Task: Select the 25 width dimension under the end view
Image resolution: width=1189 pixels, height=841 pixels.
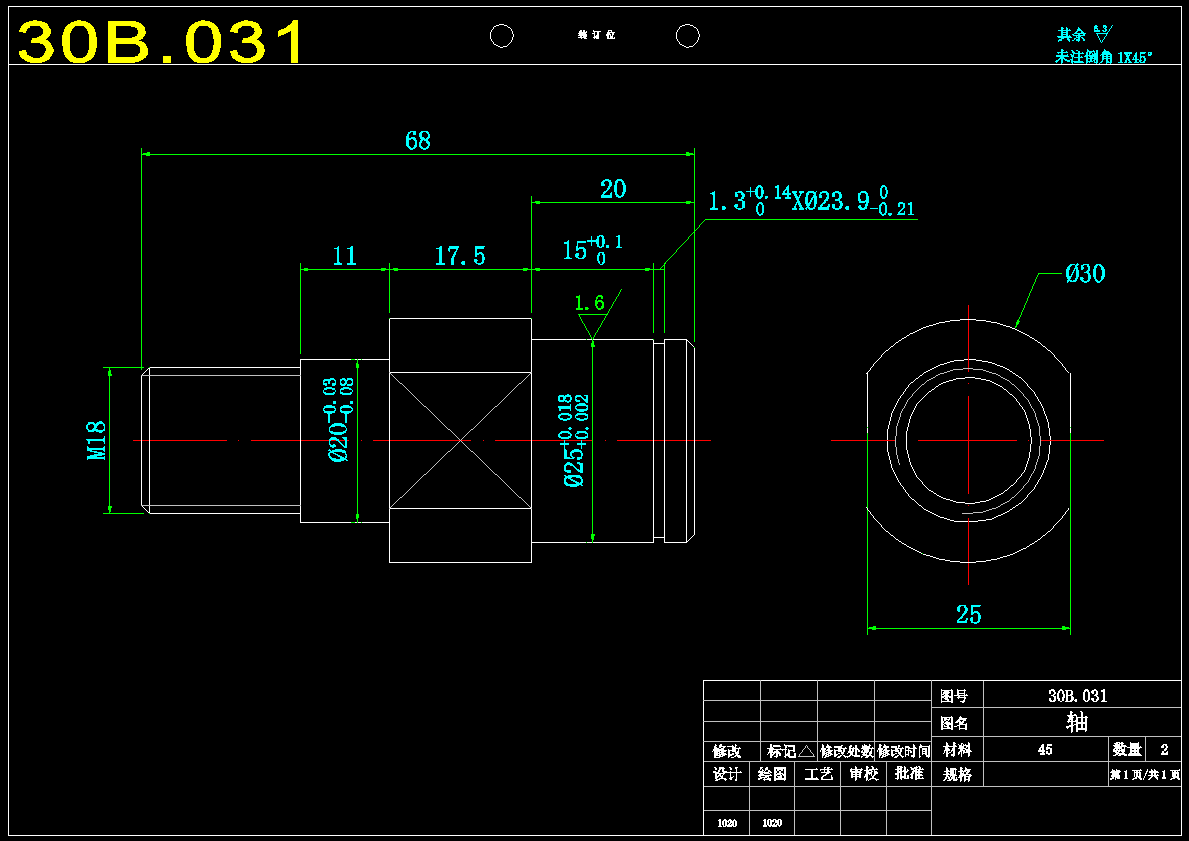Action: (x=968, y=614)
